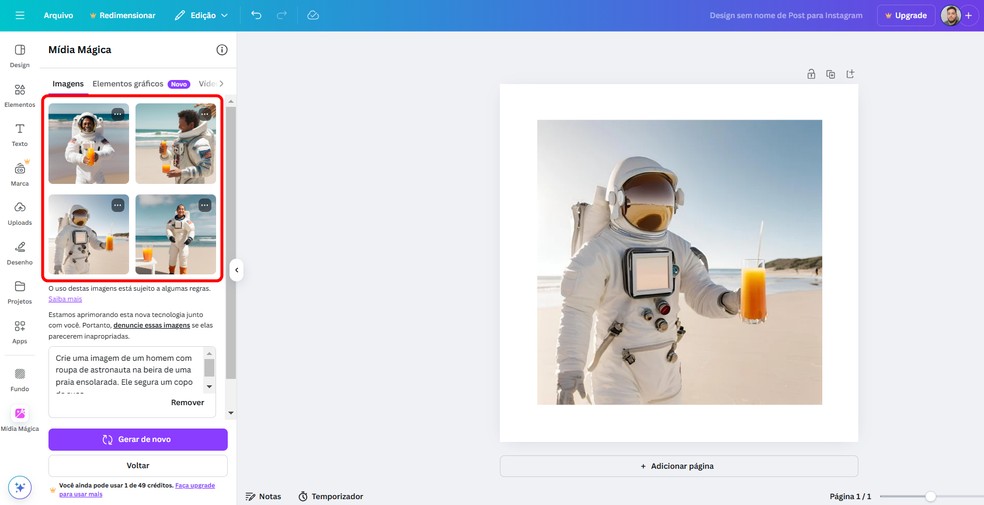Viewport: 984px width, 505px height.
Task: Click the Novo badge beside Elementos gráficos
Action: (x=179, y=84)
